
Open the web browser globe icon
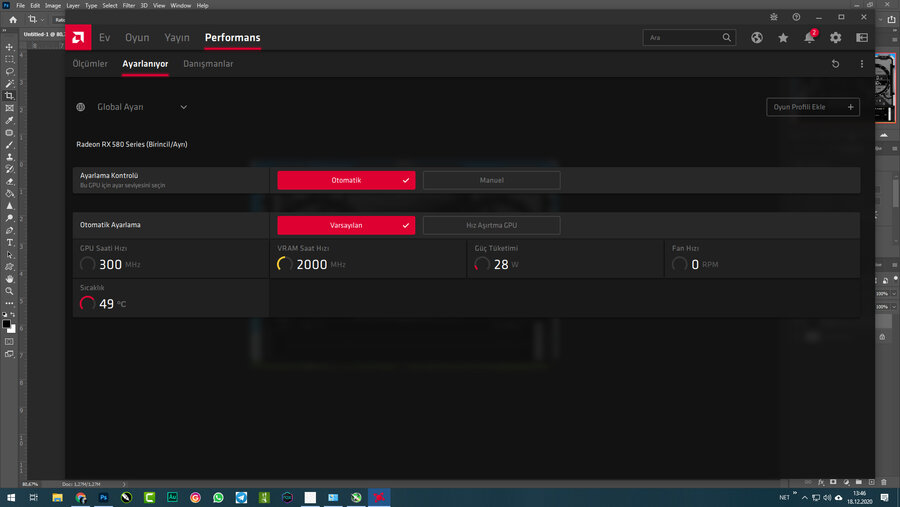(757, 37)
